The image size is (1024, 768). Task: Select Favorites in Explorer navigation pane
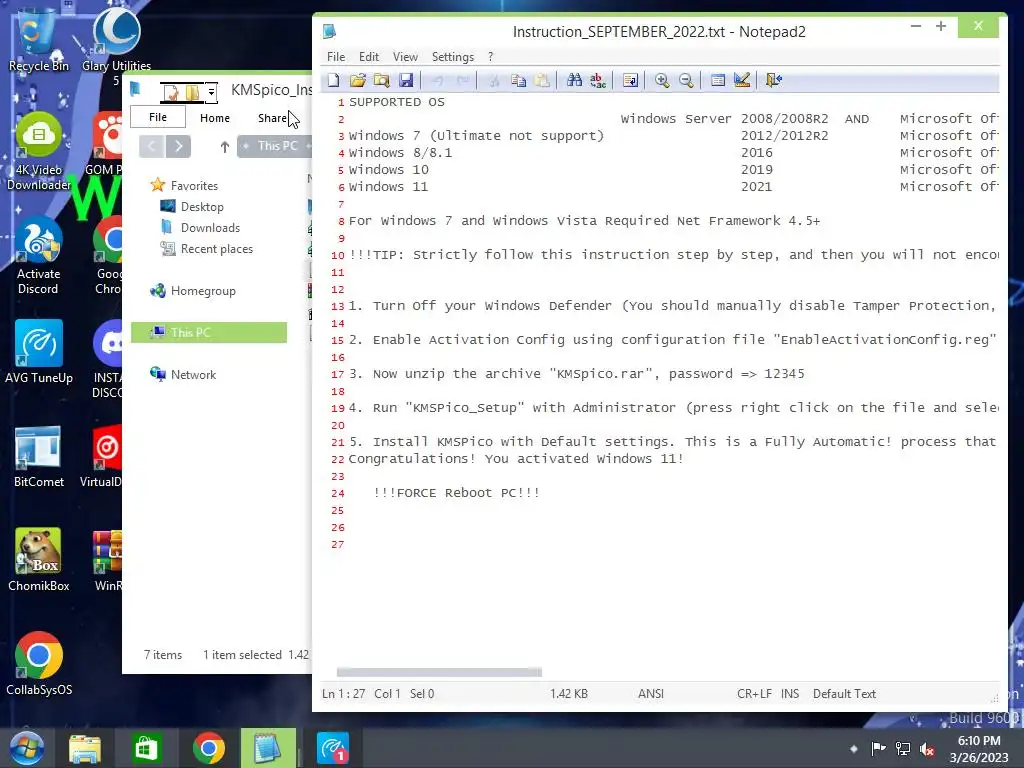(184, 185)
